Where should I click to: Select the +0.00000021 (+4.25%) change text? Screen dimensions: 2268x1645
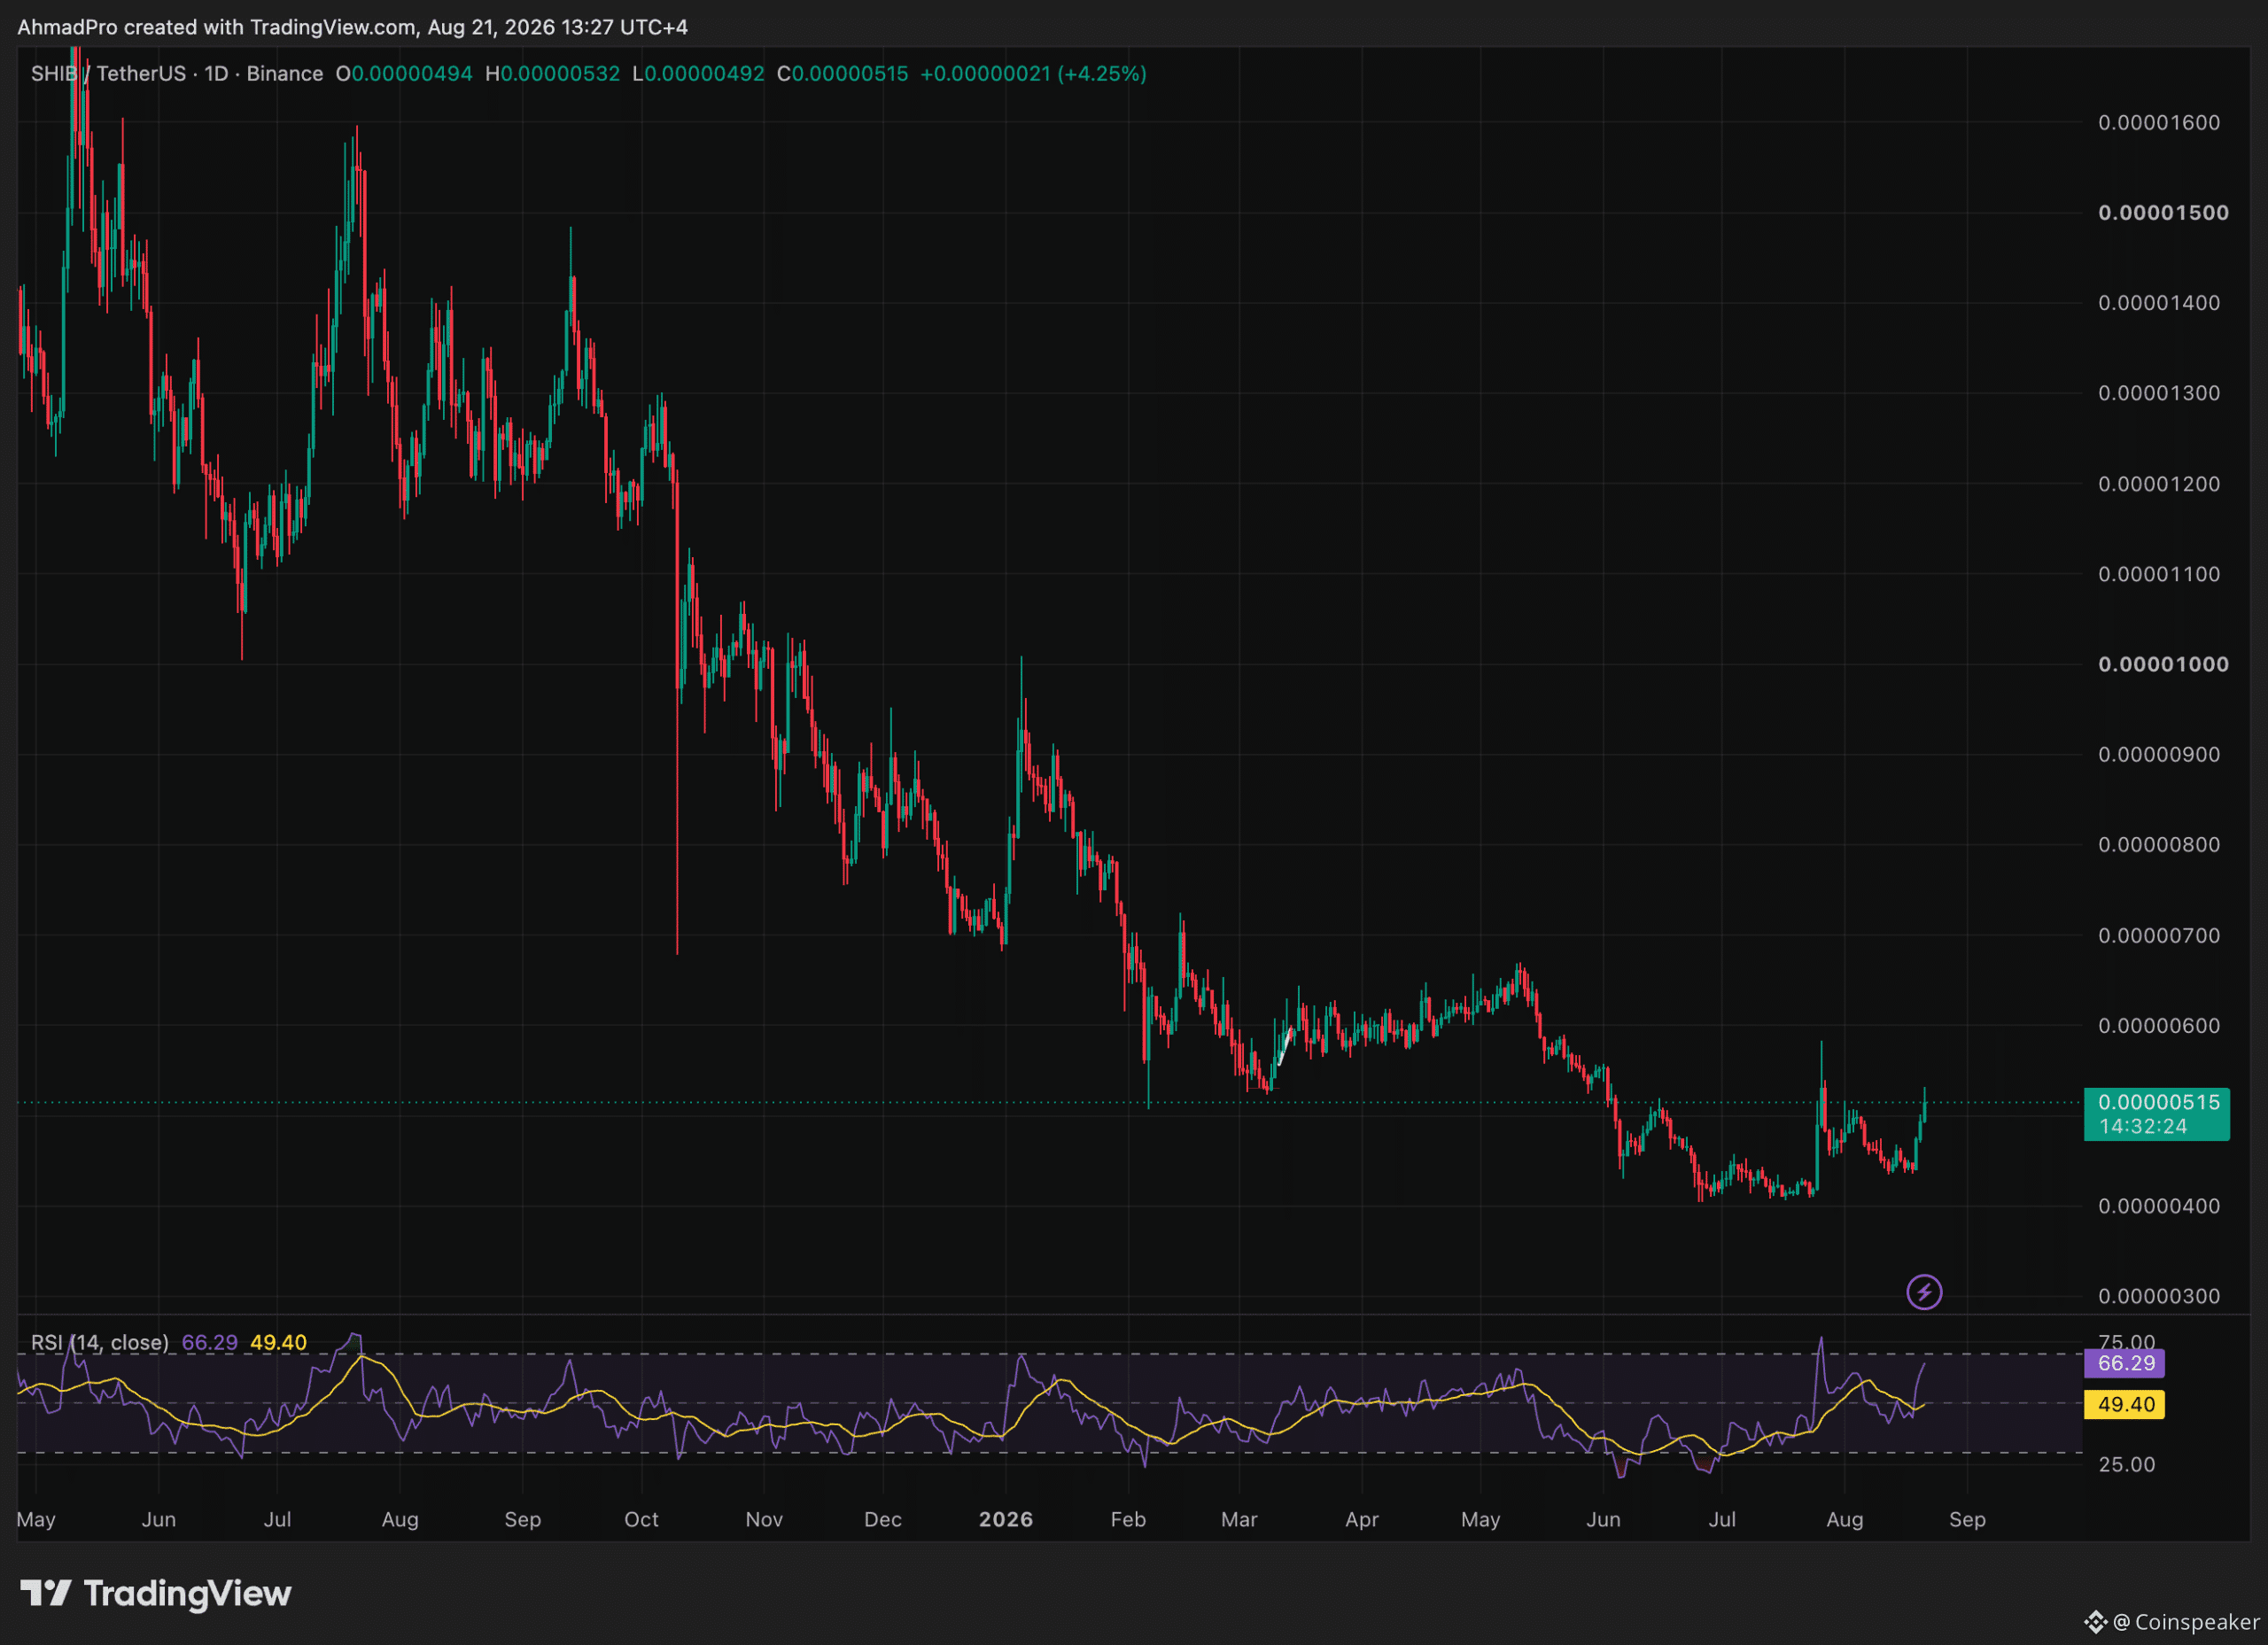[1033, 74]
